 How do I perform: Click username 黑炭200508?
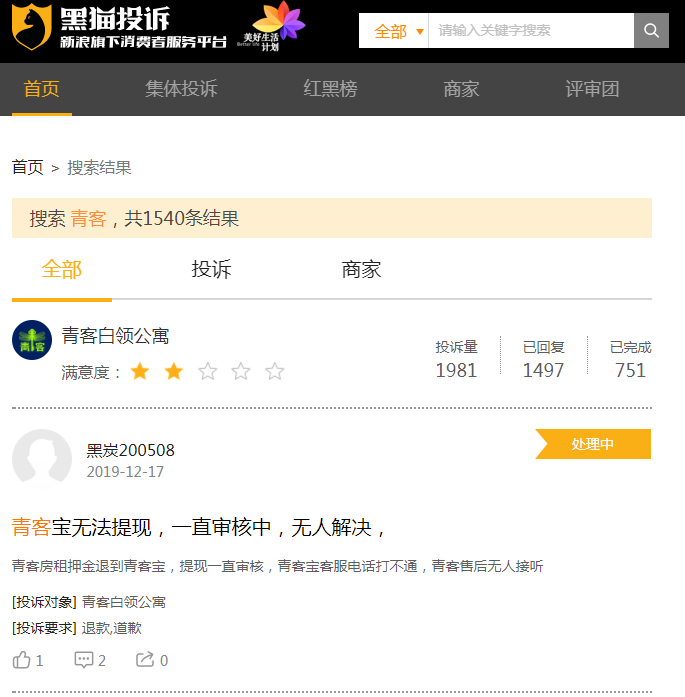point(131,450)
